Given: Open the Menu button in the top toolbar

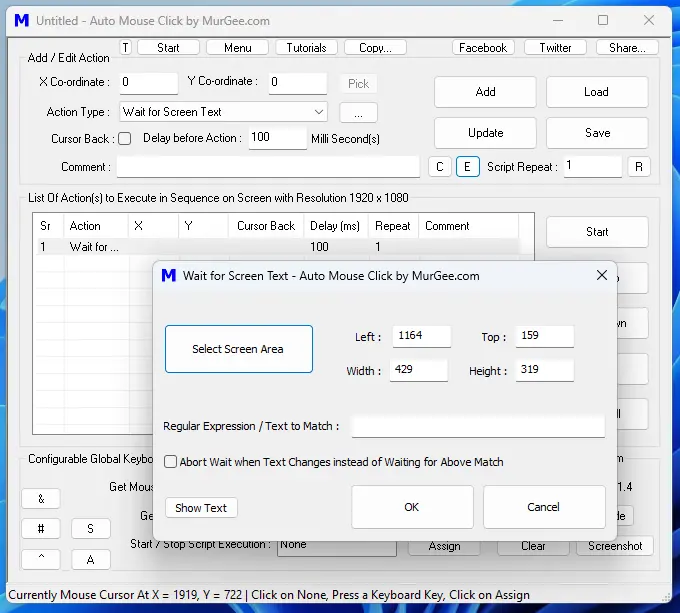Looking at the screenshot, I should 237,47.
